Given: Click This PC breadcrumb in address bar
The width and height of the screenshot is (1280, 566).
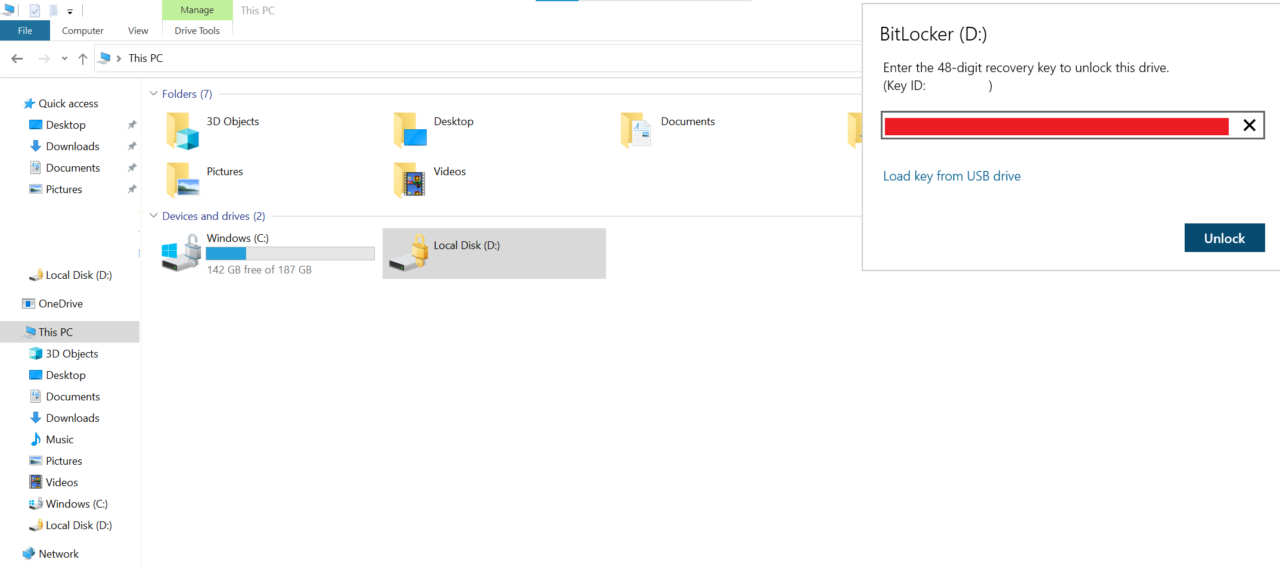Looking at the screenshot, I should [145, 58].
